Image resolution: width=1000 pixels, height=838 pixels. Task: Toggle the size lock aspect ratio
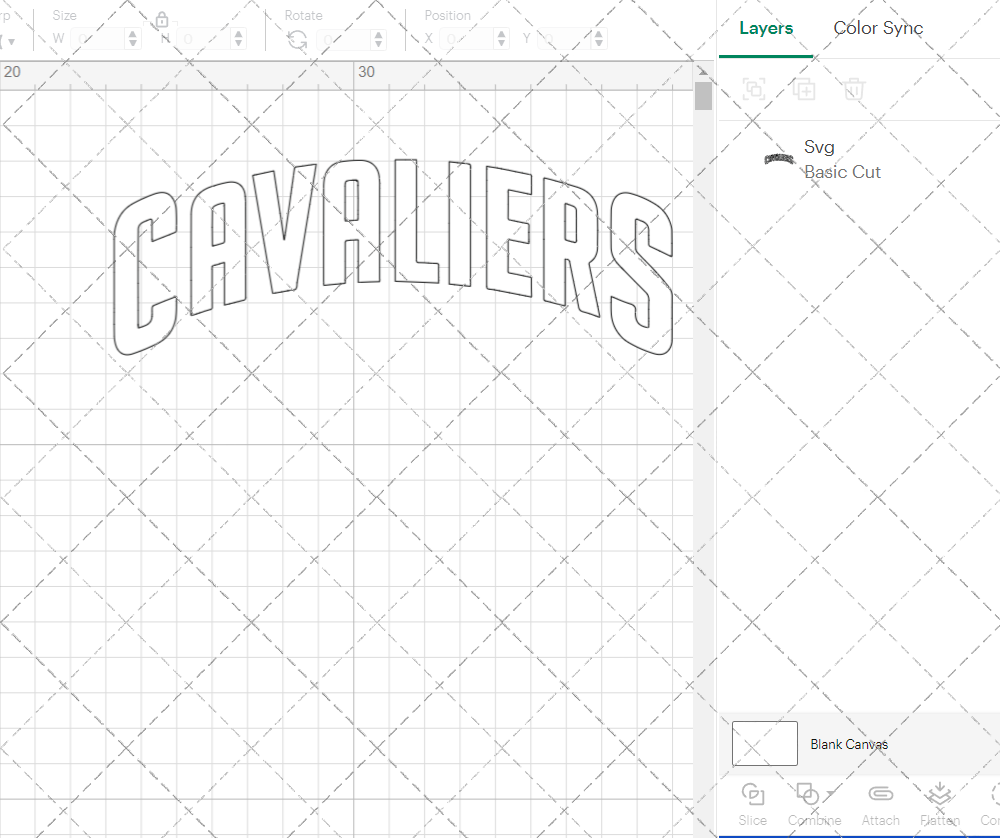[162, 20]
